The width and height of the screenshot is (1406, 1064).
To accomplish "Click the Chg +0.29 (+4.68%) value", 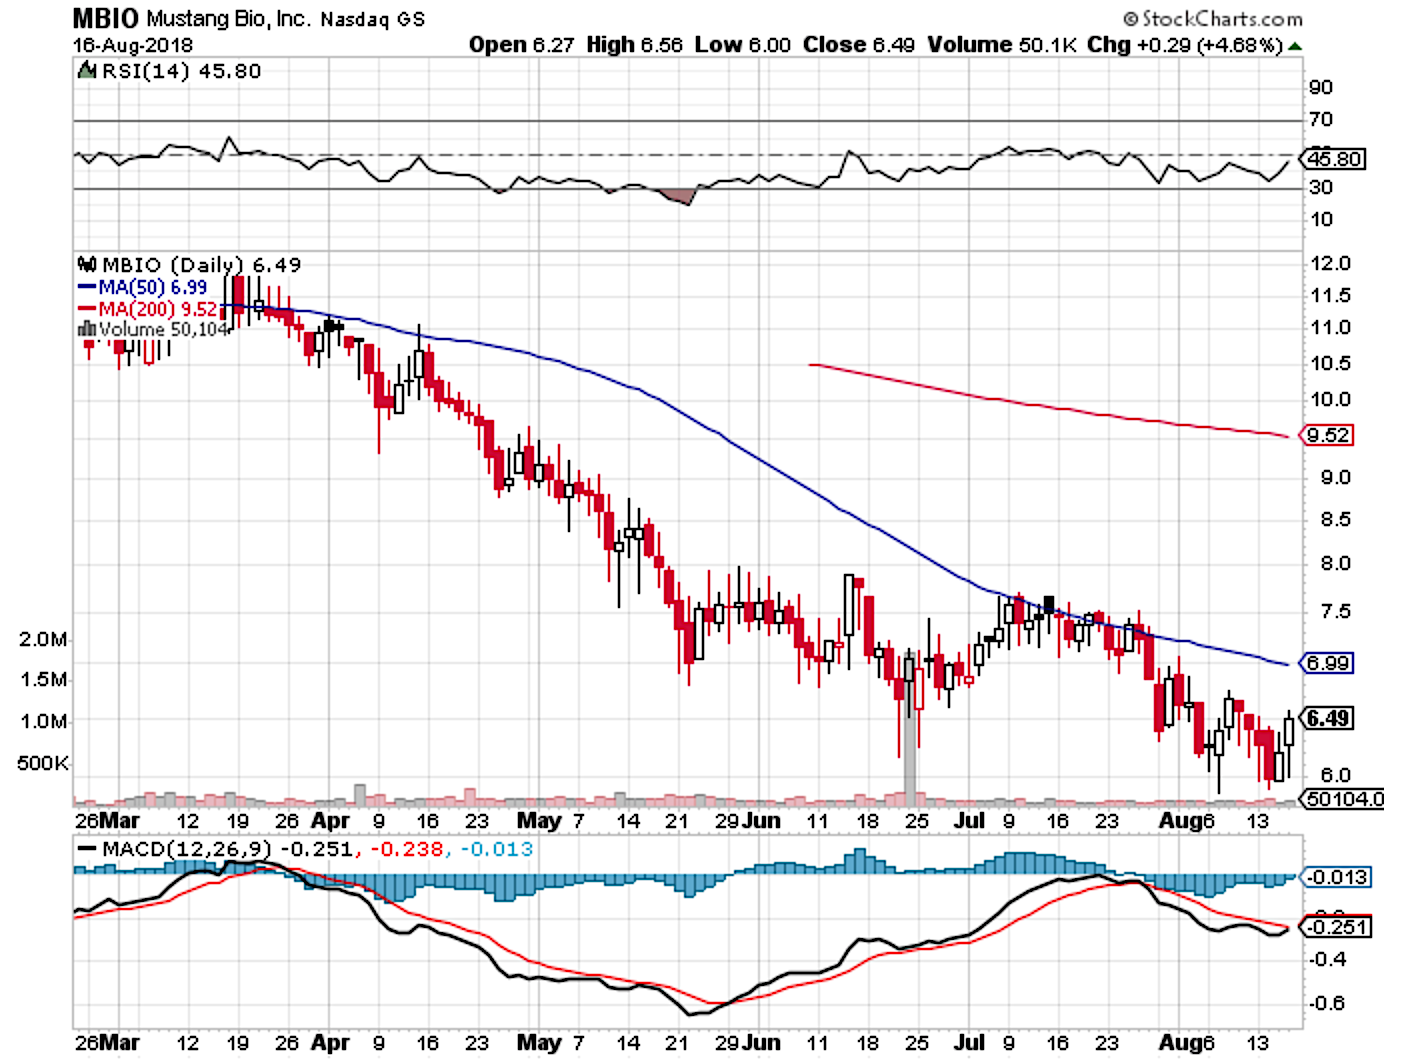I will (1184, 45).
